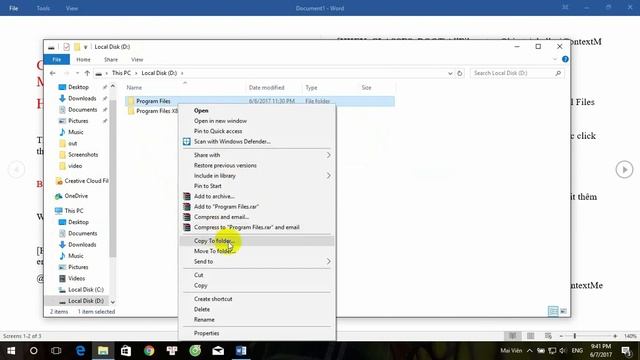Select Create shortcut
This screenshot has width=640, height=360.
[257, 299]
